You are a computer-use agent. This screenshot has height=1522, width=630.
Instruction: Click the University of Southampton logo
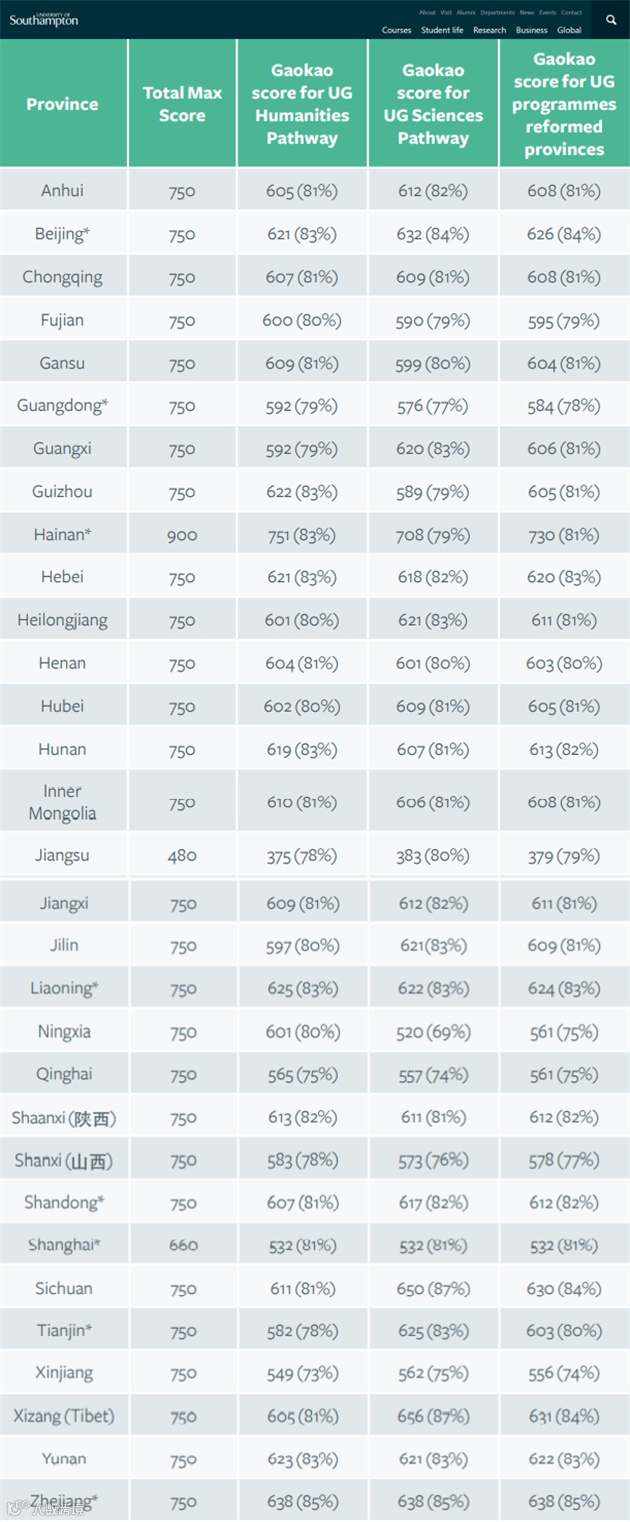[43, 19]
